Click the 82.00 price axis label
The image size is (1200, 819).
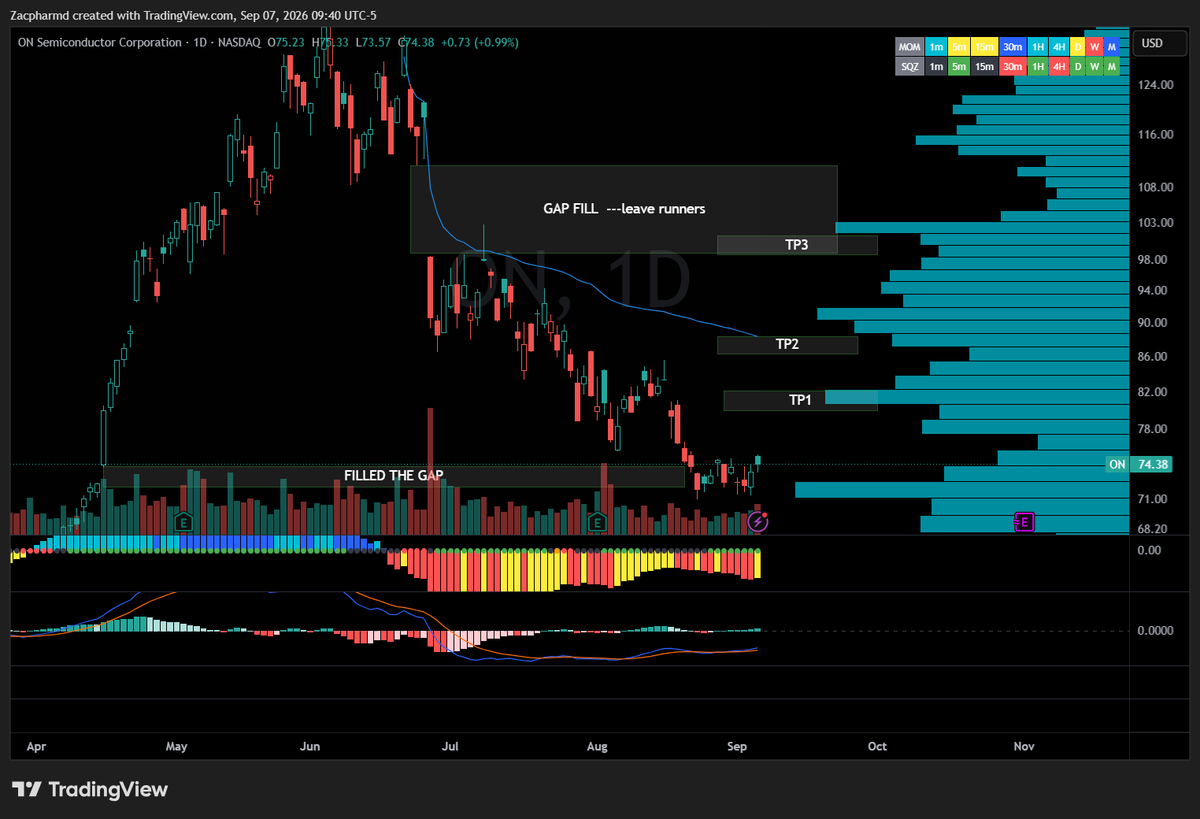[x=1154, y=391]
